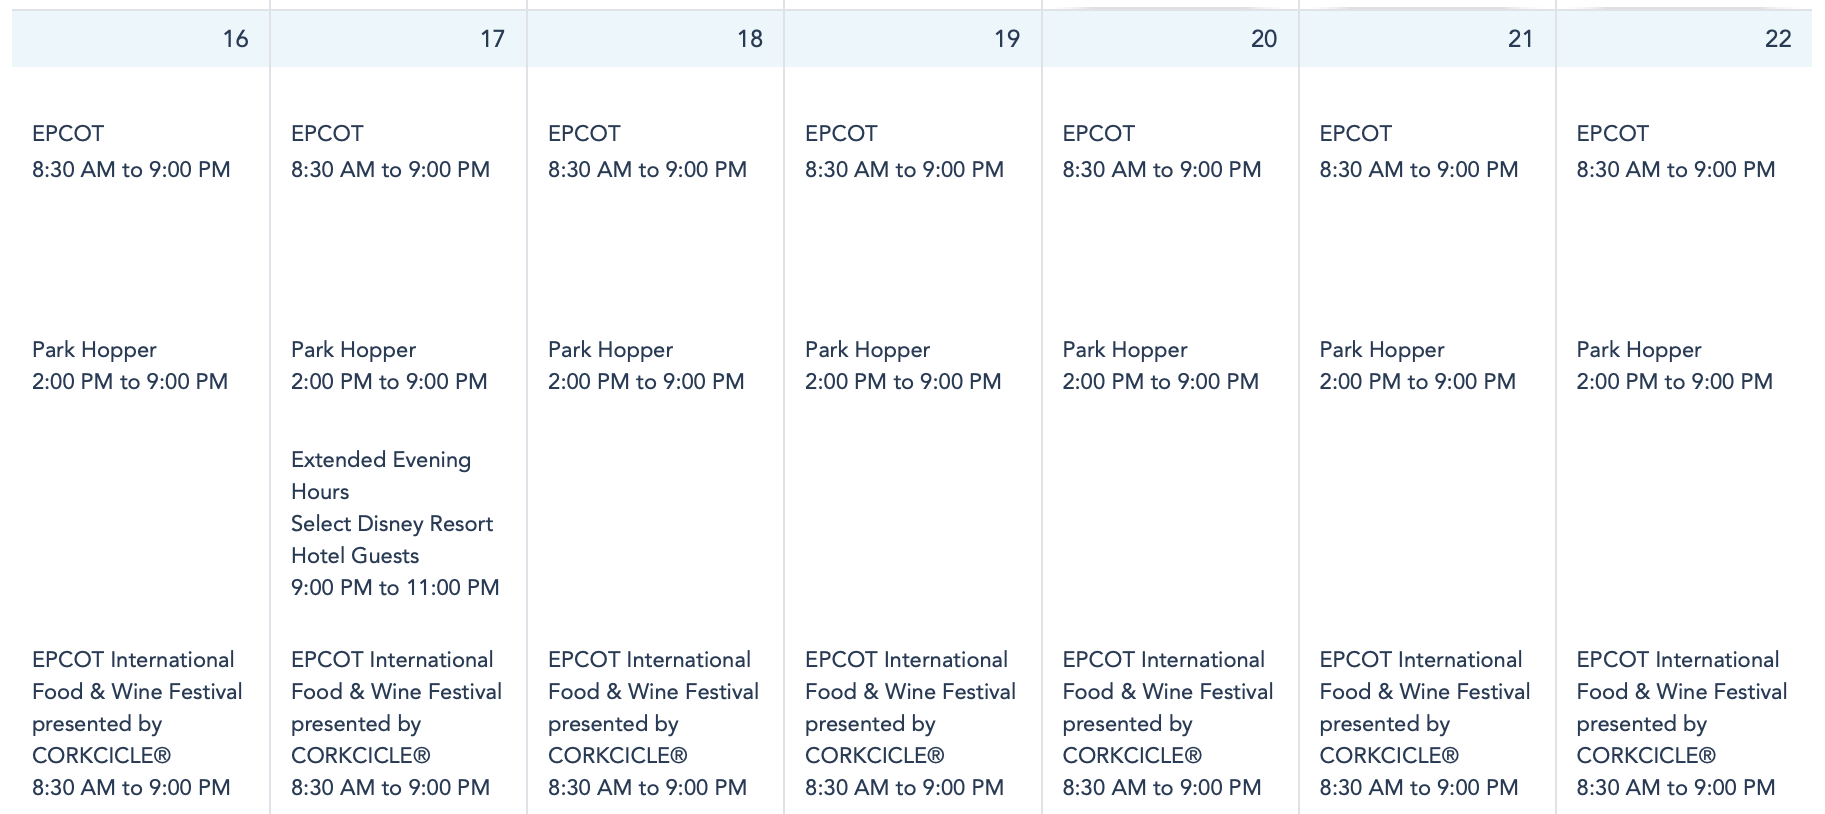The width and height of the screenshot is (1825, 814).
Task: Select day 17 in the calendar header
Action: point(492,39)
